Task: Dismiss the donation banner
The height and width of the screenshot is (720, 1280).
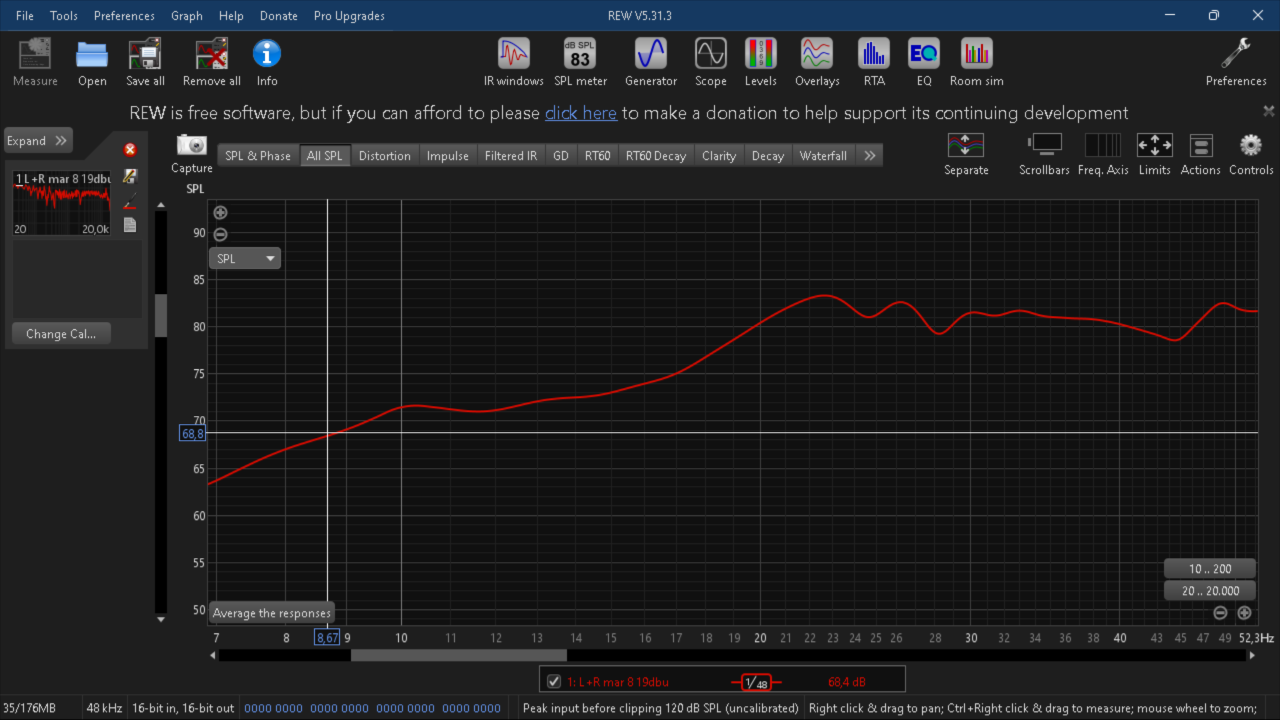Action: [1269, 111]
